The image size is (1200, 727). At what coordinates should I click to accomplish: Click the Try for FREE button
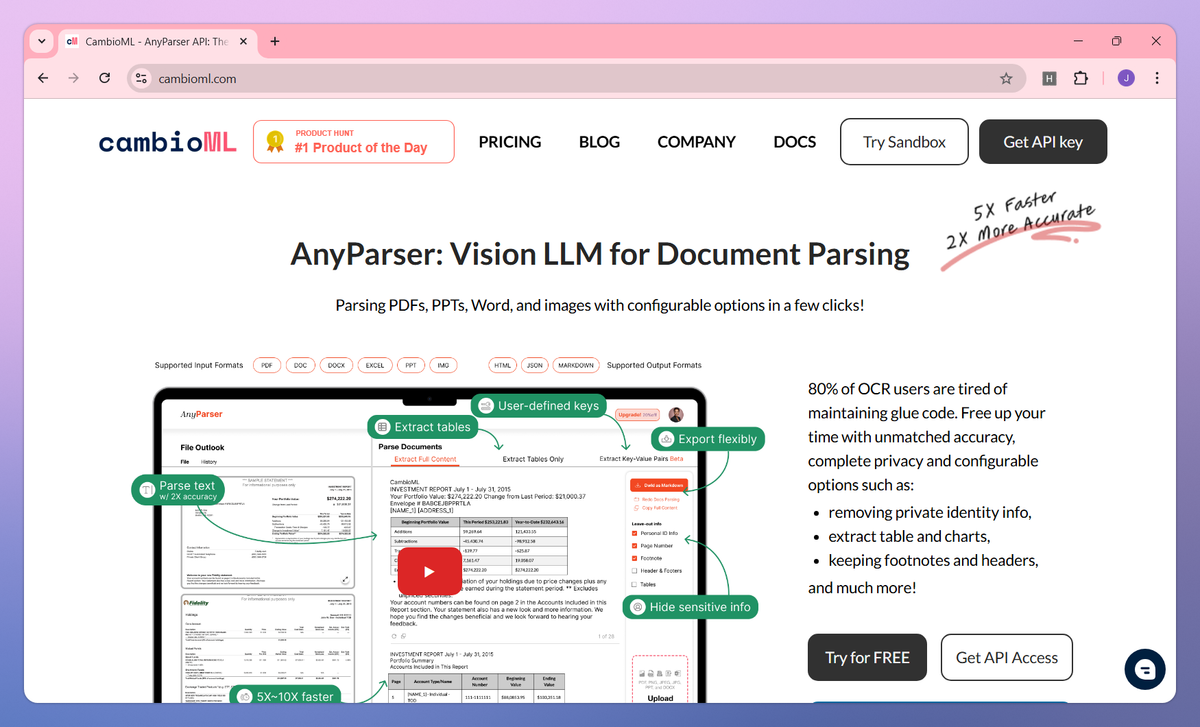(x=867, y=657)
